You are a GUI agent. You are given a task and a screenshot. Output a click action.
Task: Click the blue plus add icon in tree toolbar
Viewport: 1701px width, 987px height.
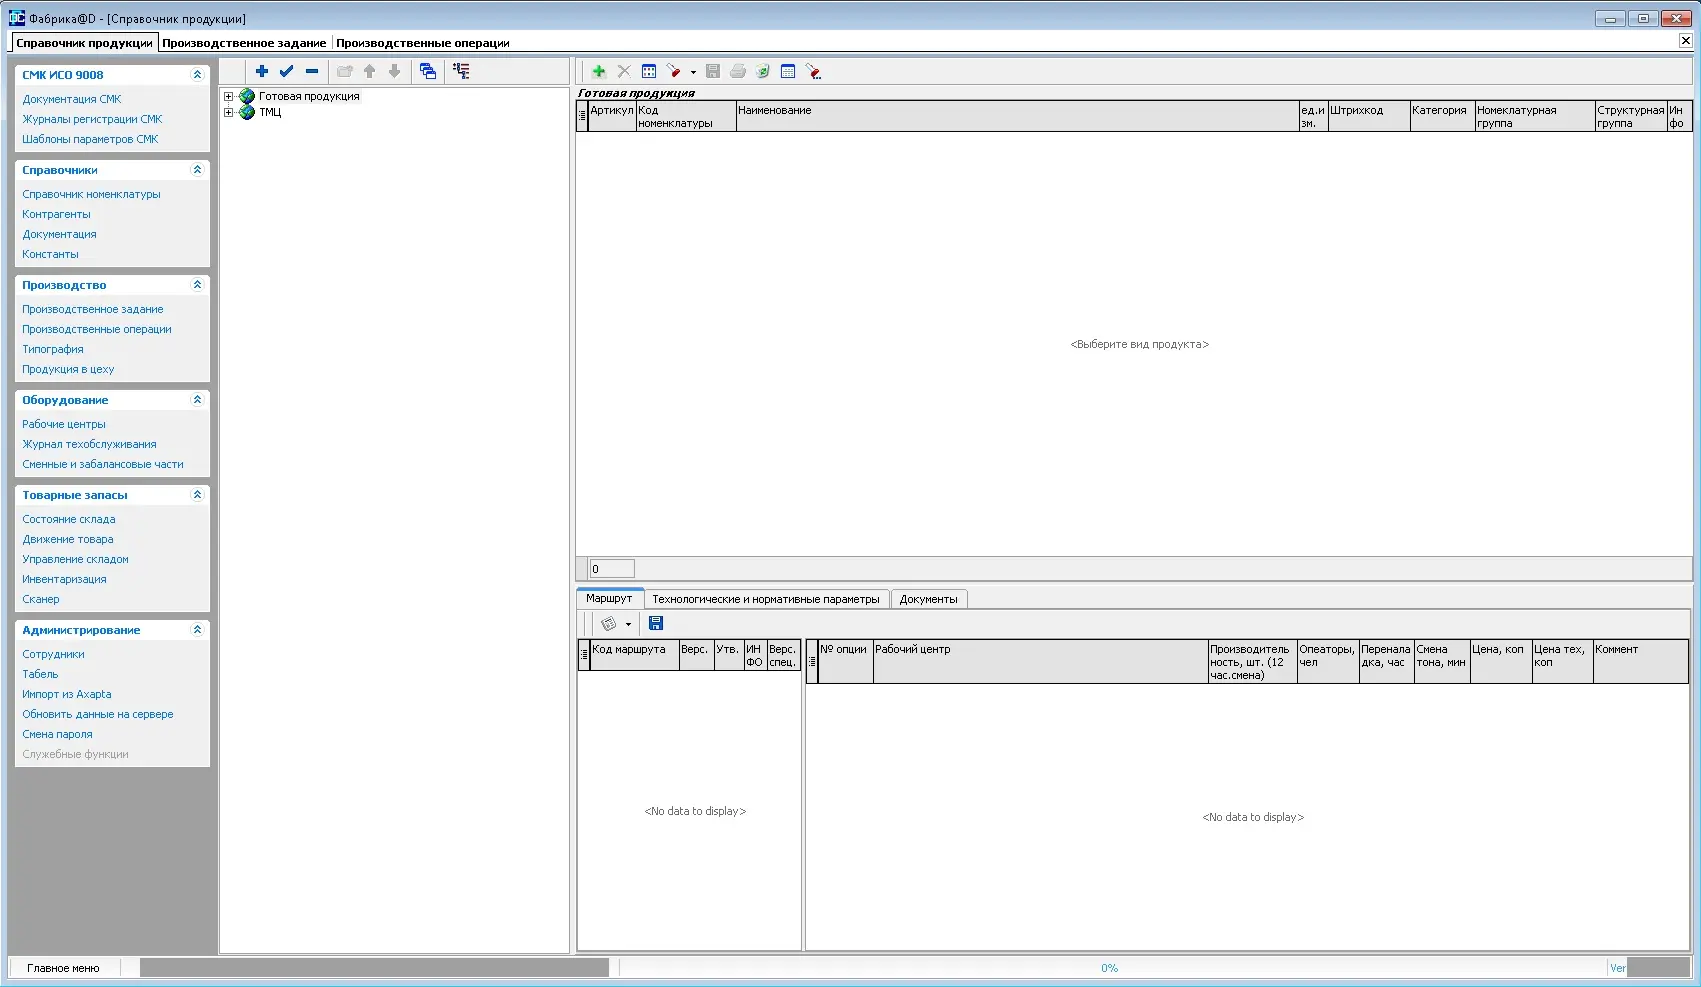pyautogui.click(x=262, y=71)
